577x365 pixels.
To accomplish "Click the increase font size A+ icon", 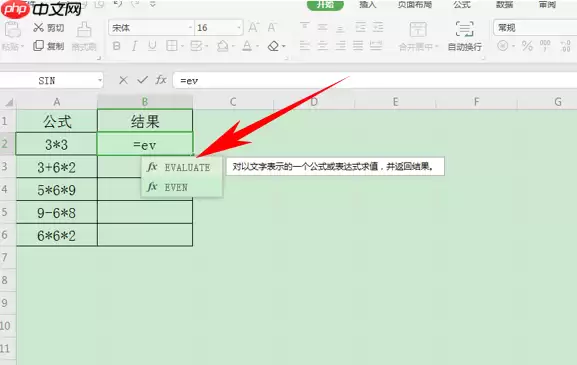I will tap(253, 28).
